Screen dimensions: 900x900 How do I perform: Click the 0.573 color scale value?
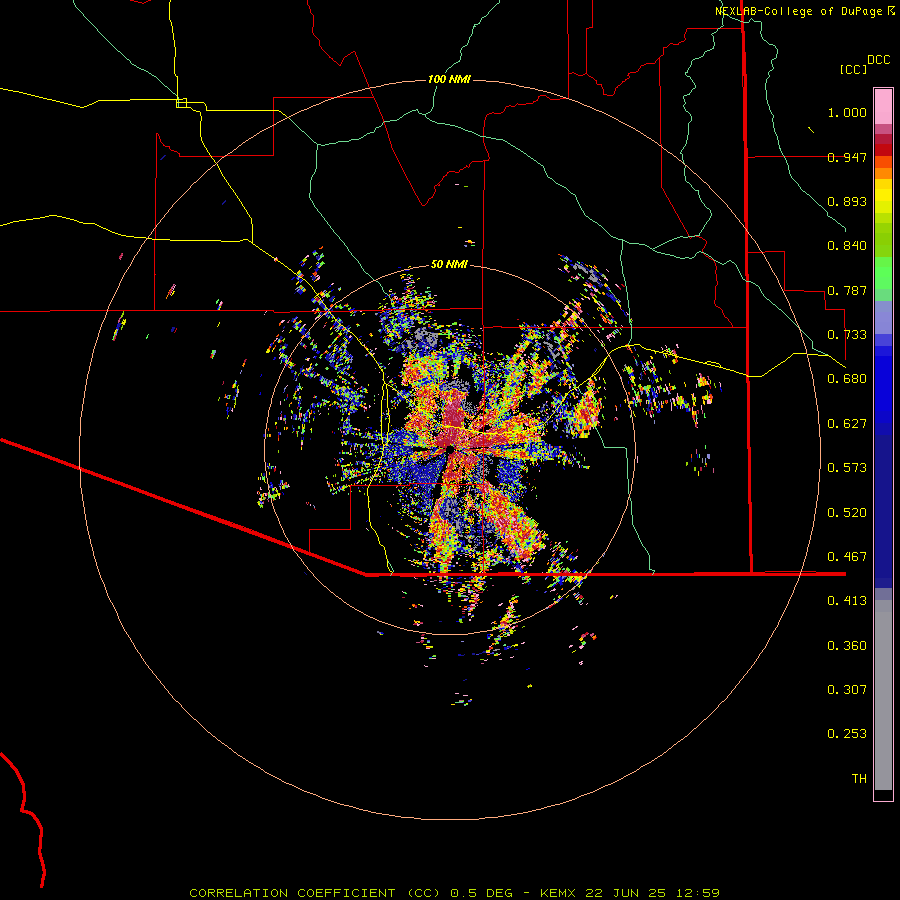(847, 468)
